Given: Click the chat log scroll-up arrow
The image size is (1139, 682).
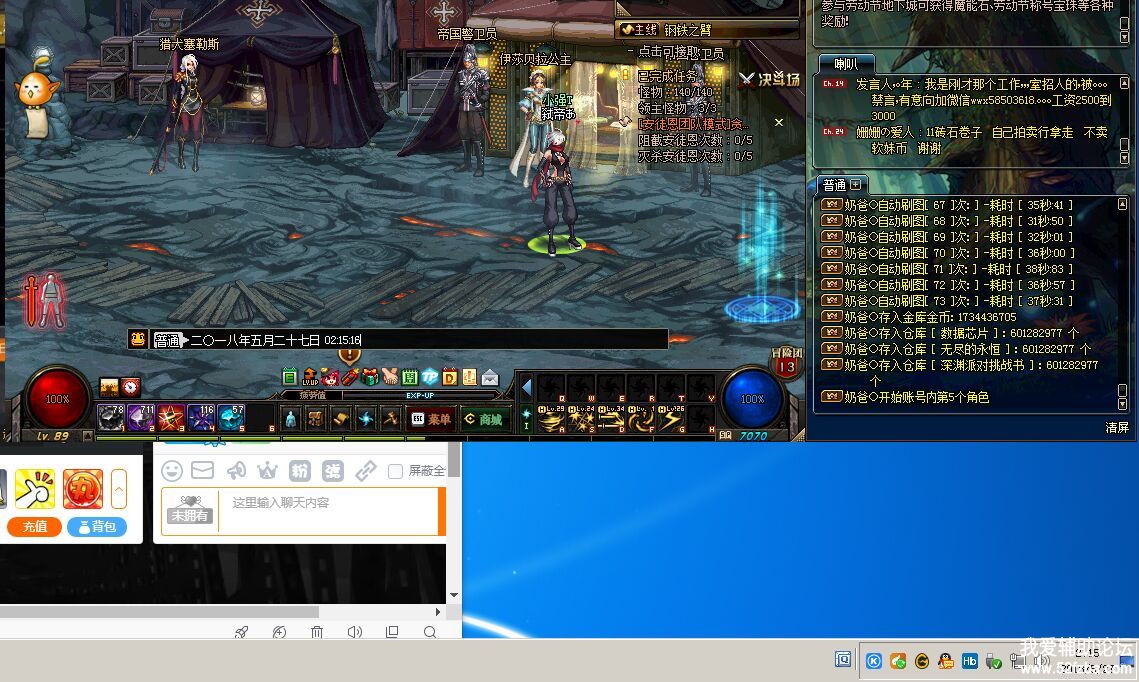Looking at the screenshot, I should pyautogui.click(x=1122, y=205).
